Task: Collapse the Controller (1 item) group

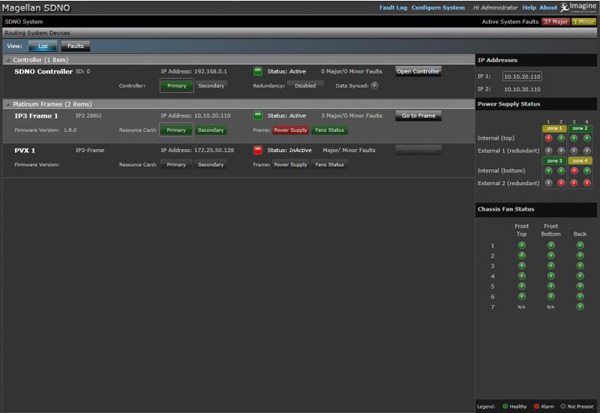Action: coord(8,60)
